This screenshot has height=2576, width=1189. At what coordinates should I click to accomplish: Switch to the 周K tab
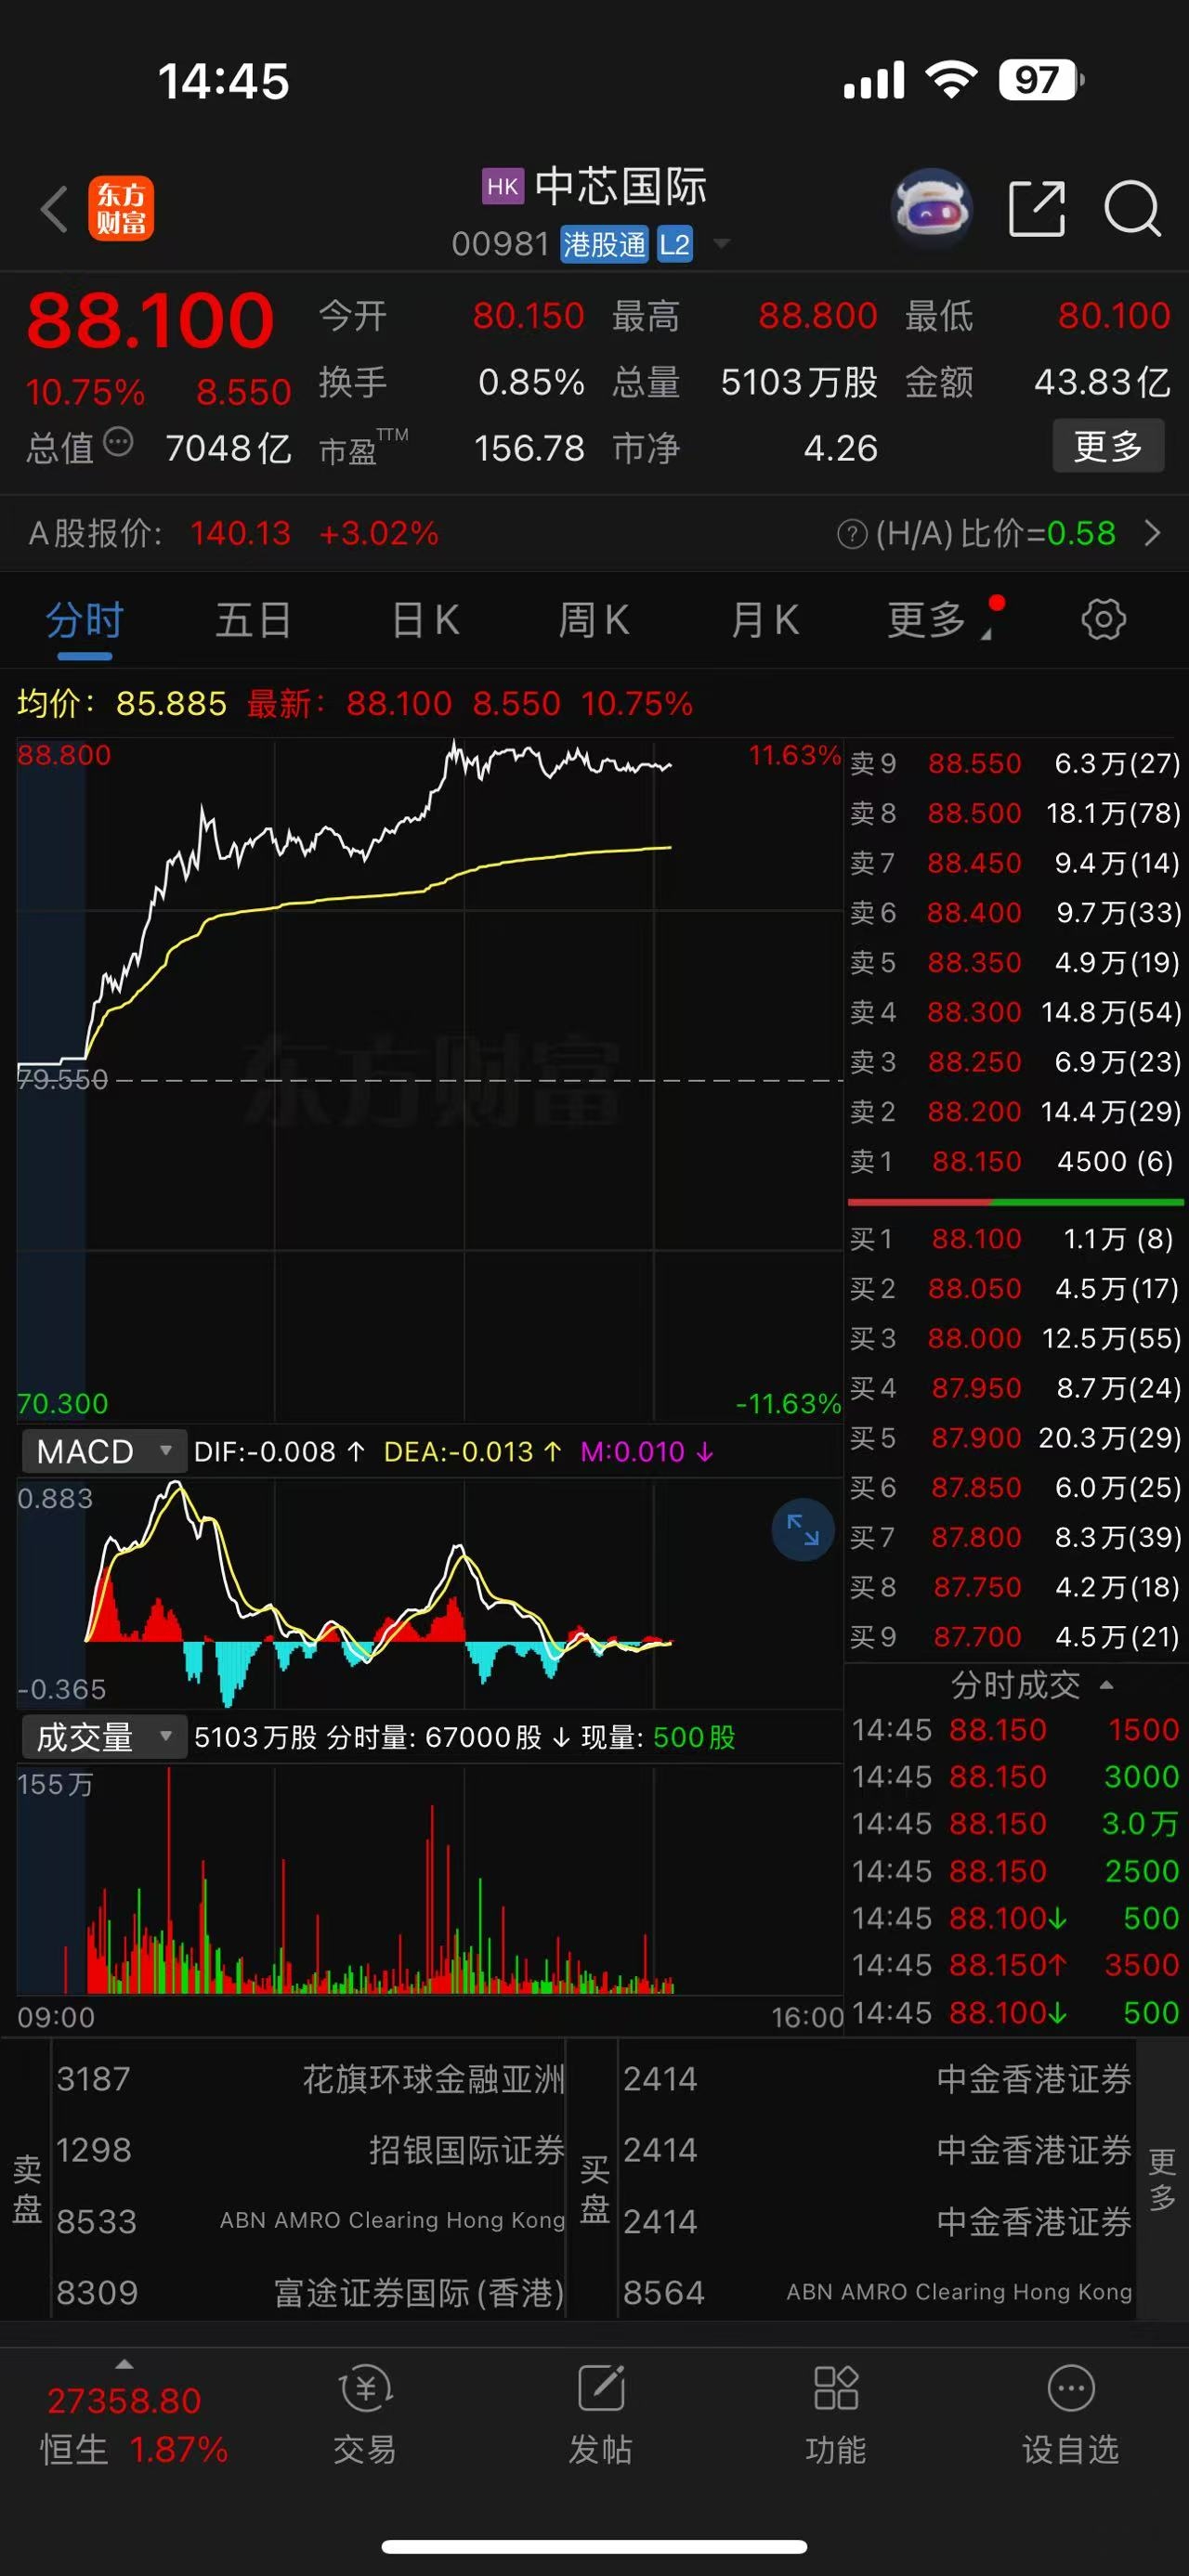click(x=594, y=619)
